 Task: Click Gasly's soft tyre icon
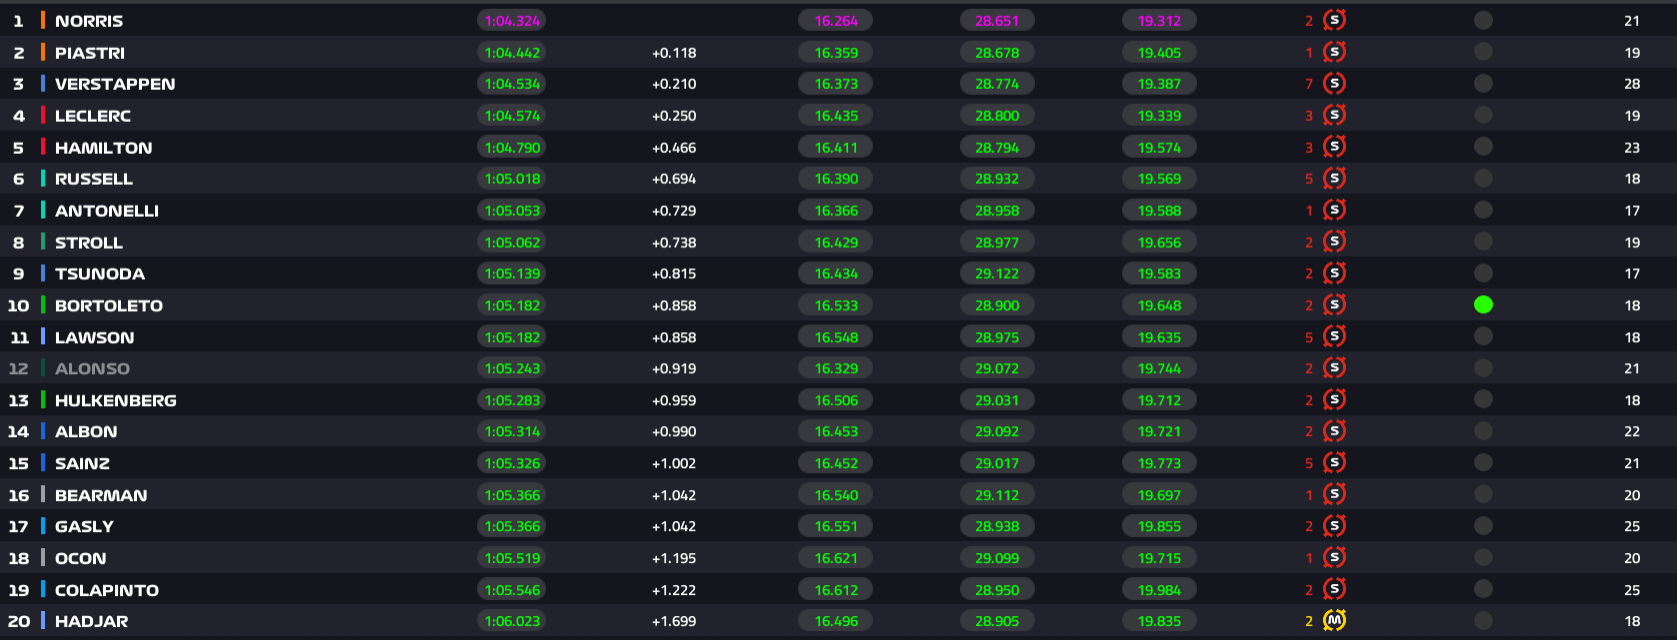coord(1334,526)
